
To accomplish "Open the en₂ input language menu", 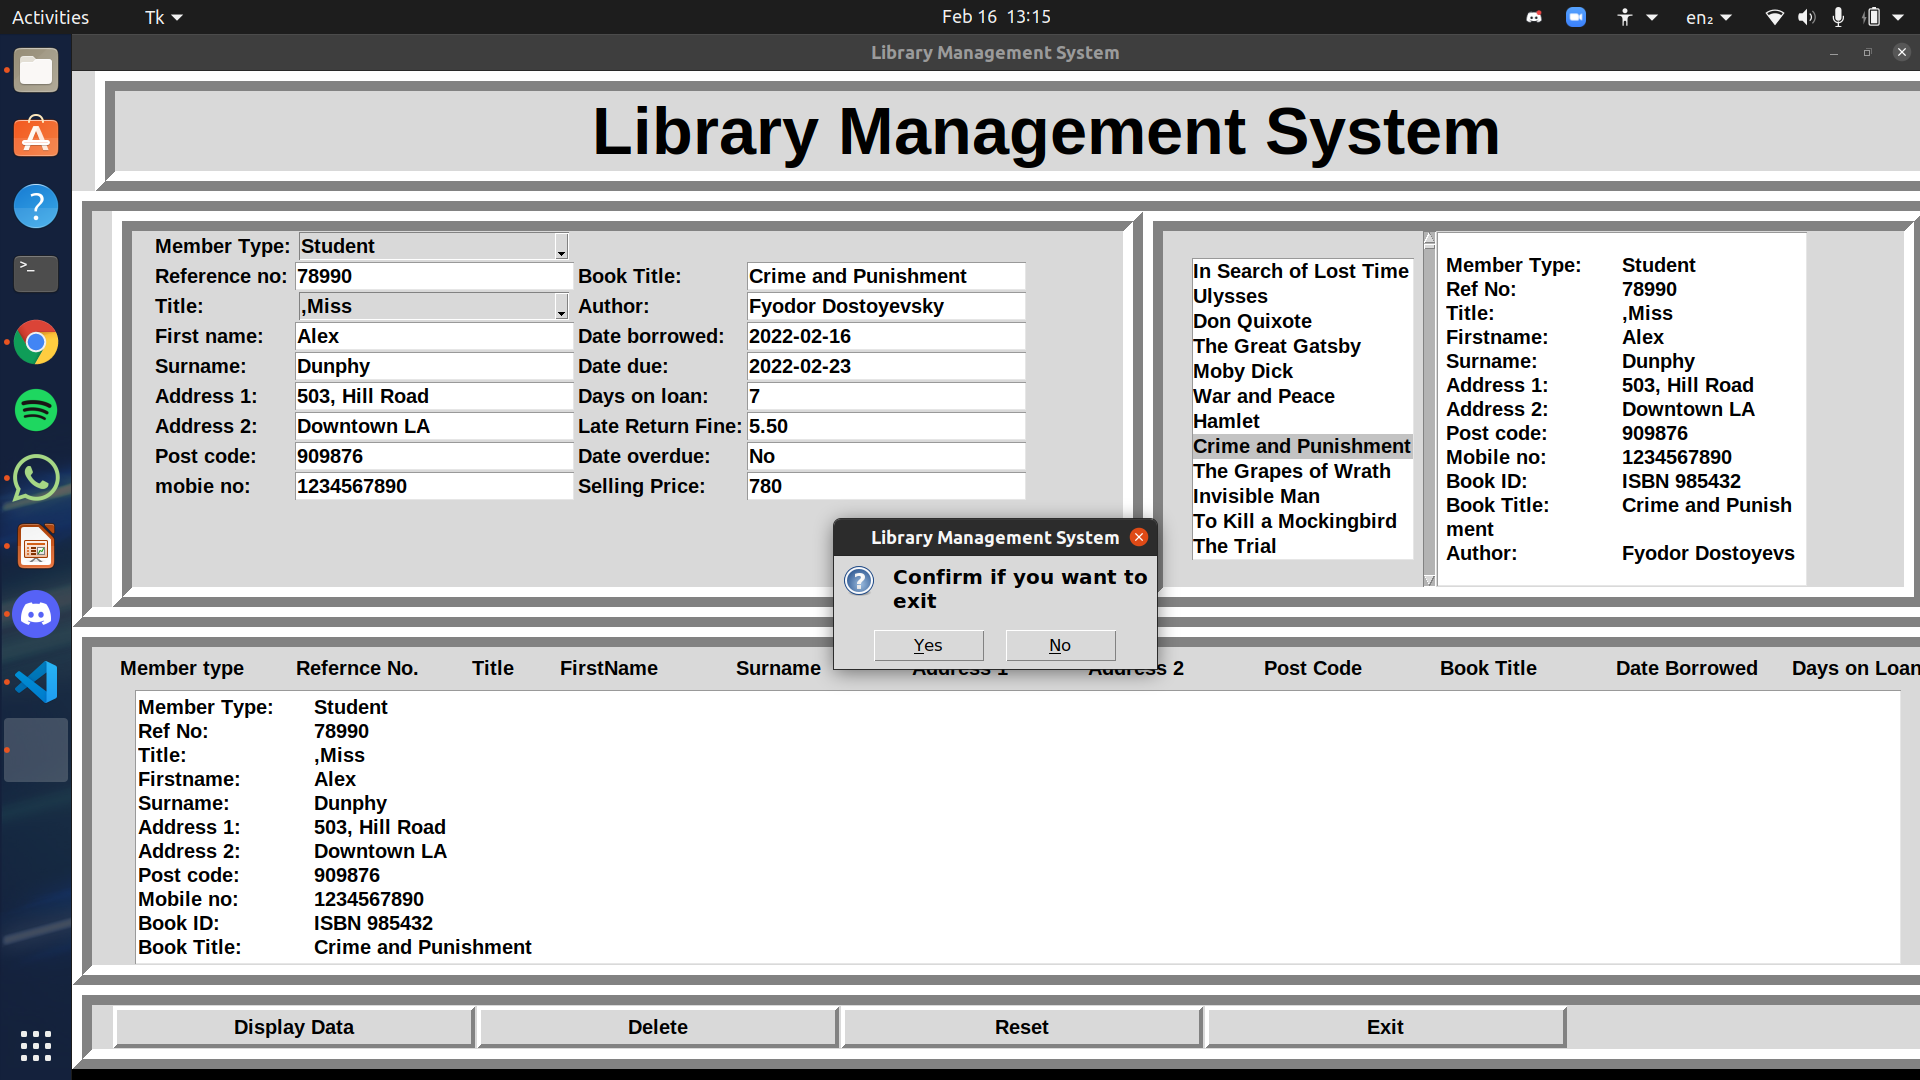I will [x=1708, y=17].
